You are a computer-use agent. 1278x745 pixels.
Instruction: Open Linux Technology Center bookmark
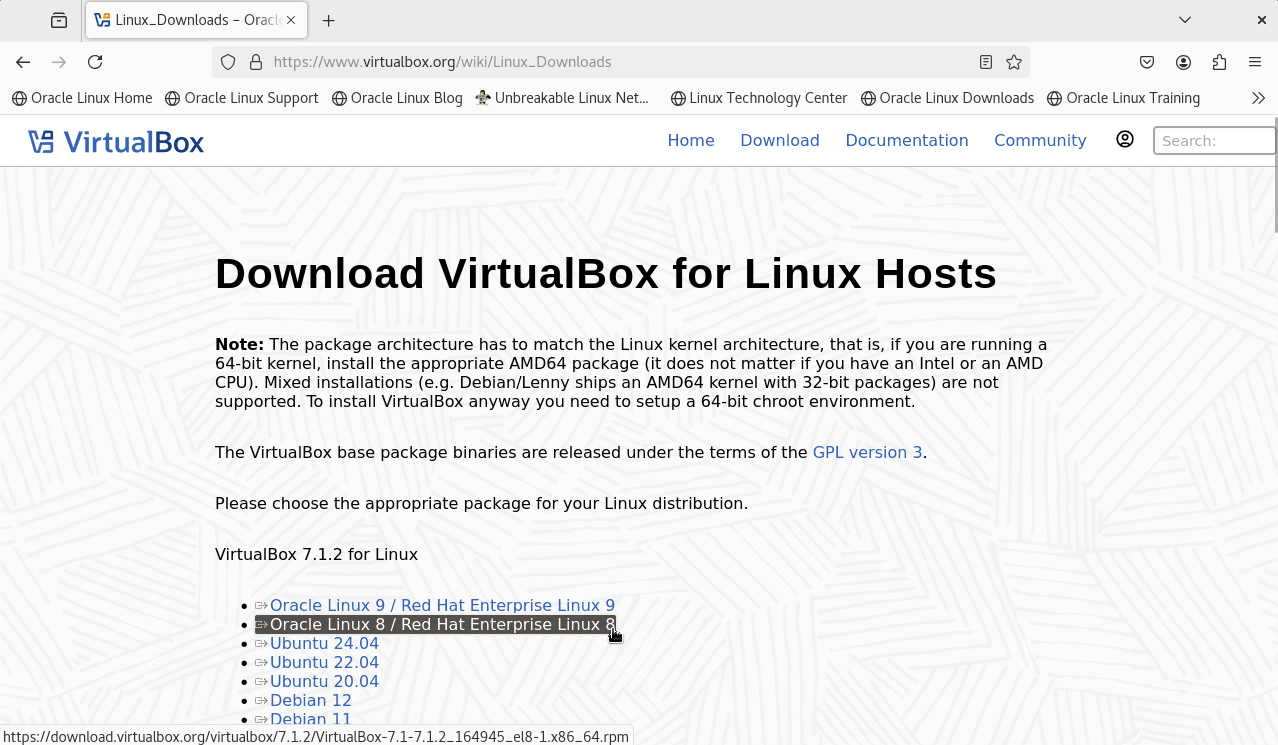(x=759, y=98)
